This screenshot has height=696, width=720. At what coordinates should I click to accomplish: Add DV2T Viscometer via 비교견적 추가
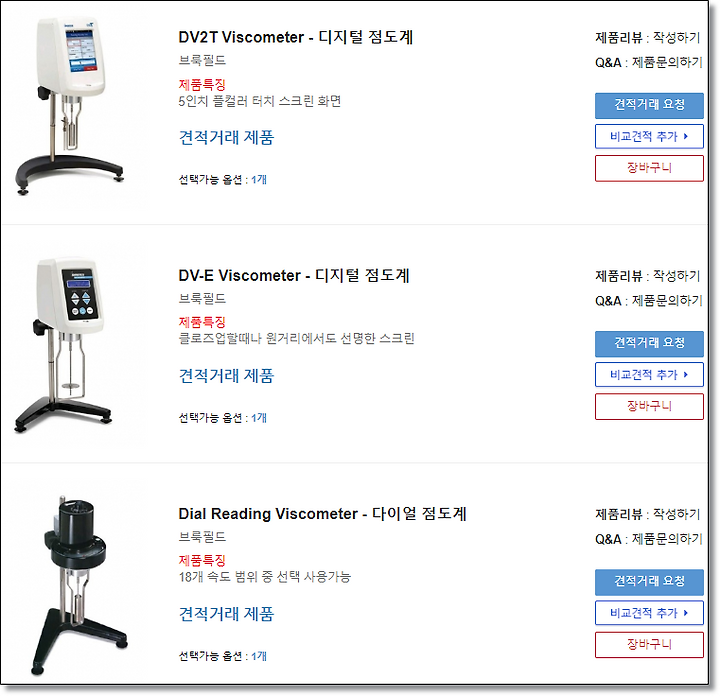click(649, 136)
